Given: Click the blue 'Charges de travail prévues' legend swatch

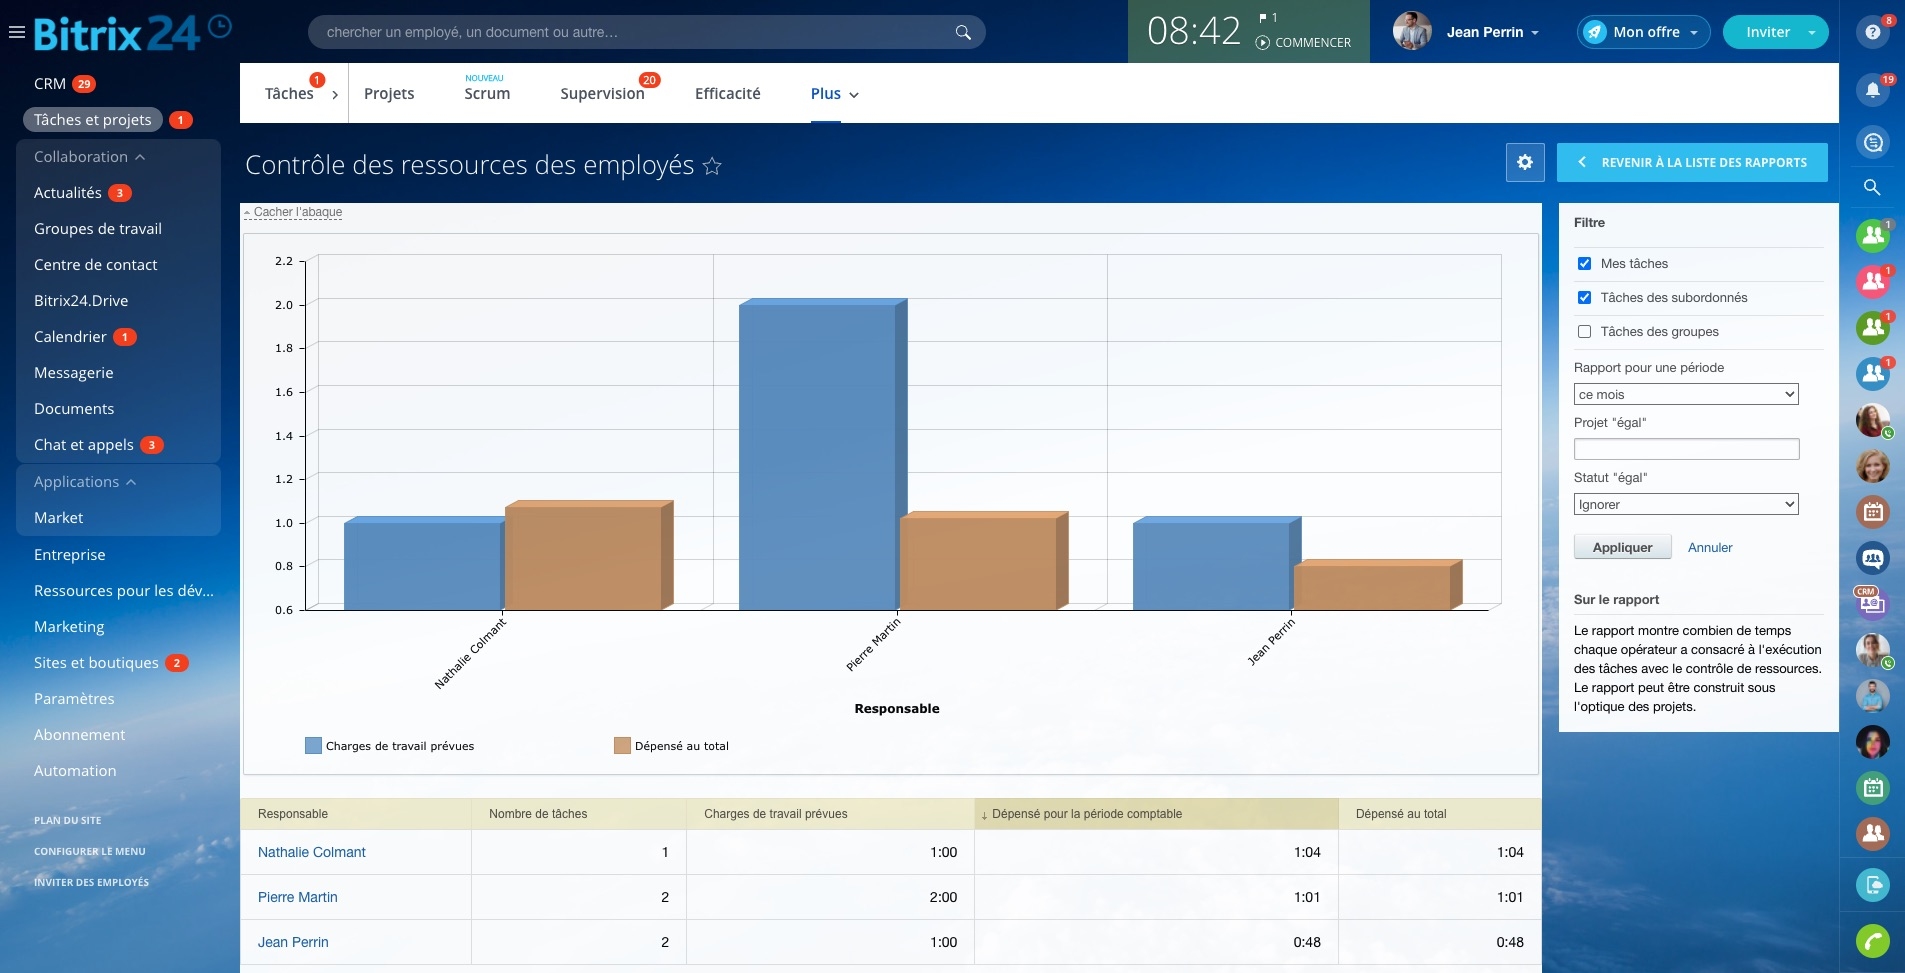Looking at the screenshot, I should [x=313, y=746].
